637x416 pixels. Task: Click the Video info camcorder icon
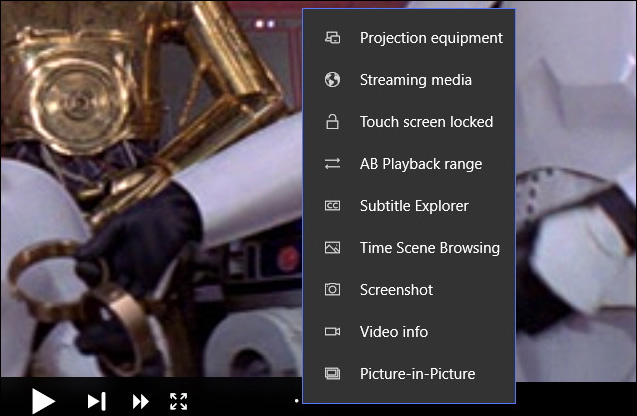pos(333,332)
